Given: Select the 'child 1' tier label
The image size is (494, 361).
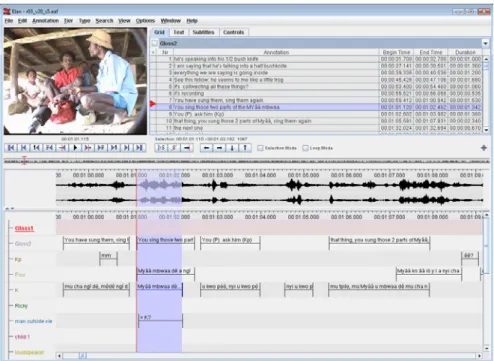Looking at the screenshot, I should click(22, 337).
